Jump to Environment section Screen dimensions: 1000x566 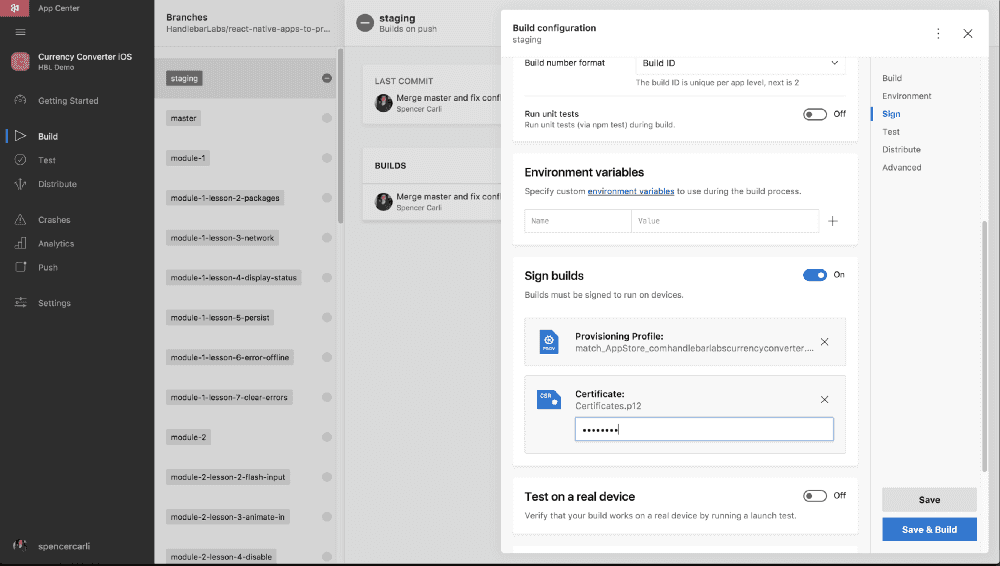click(x=906, y=96)
